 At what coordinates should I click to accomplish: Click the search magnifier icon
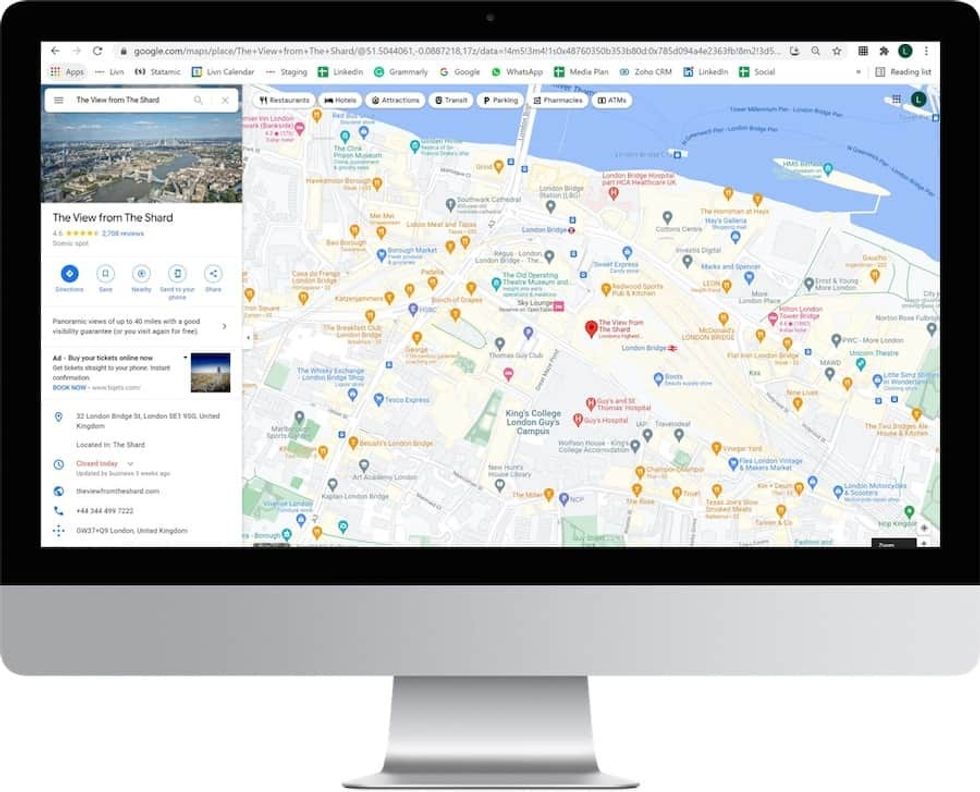pyautogui.click(x=198, y=100)
